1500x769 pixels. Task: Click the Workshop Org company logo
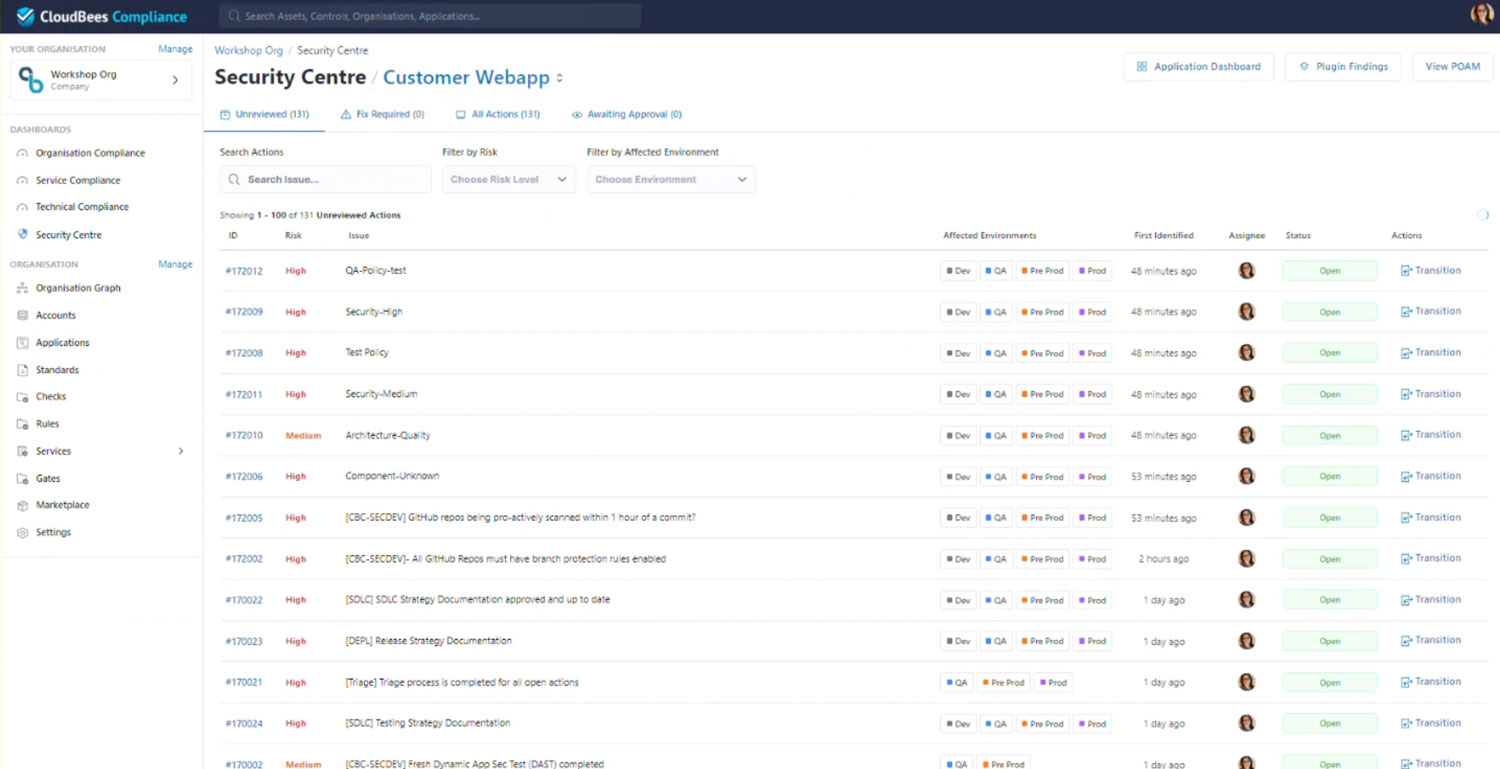click(31, 80)
